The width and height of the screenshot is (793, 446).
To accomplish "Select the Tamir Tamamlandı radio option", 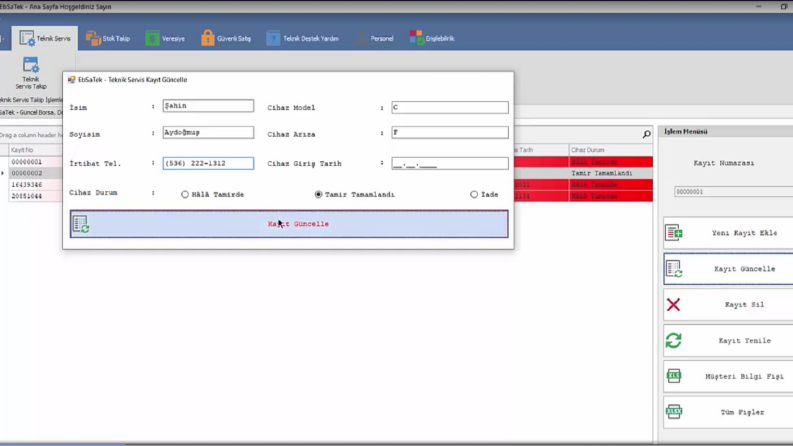I will [318, 194].
